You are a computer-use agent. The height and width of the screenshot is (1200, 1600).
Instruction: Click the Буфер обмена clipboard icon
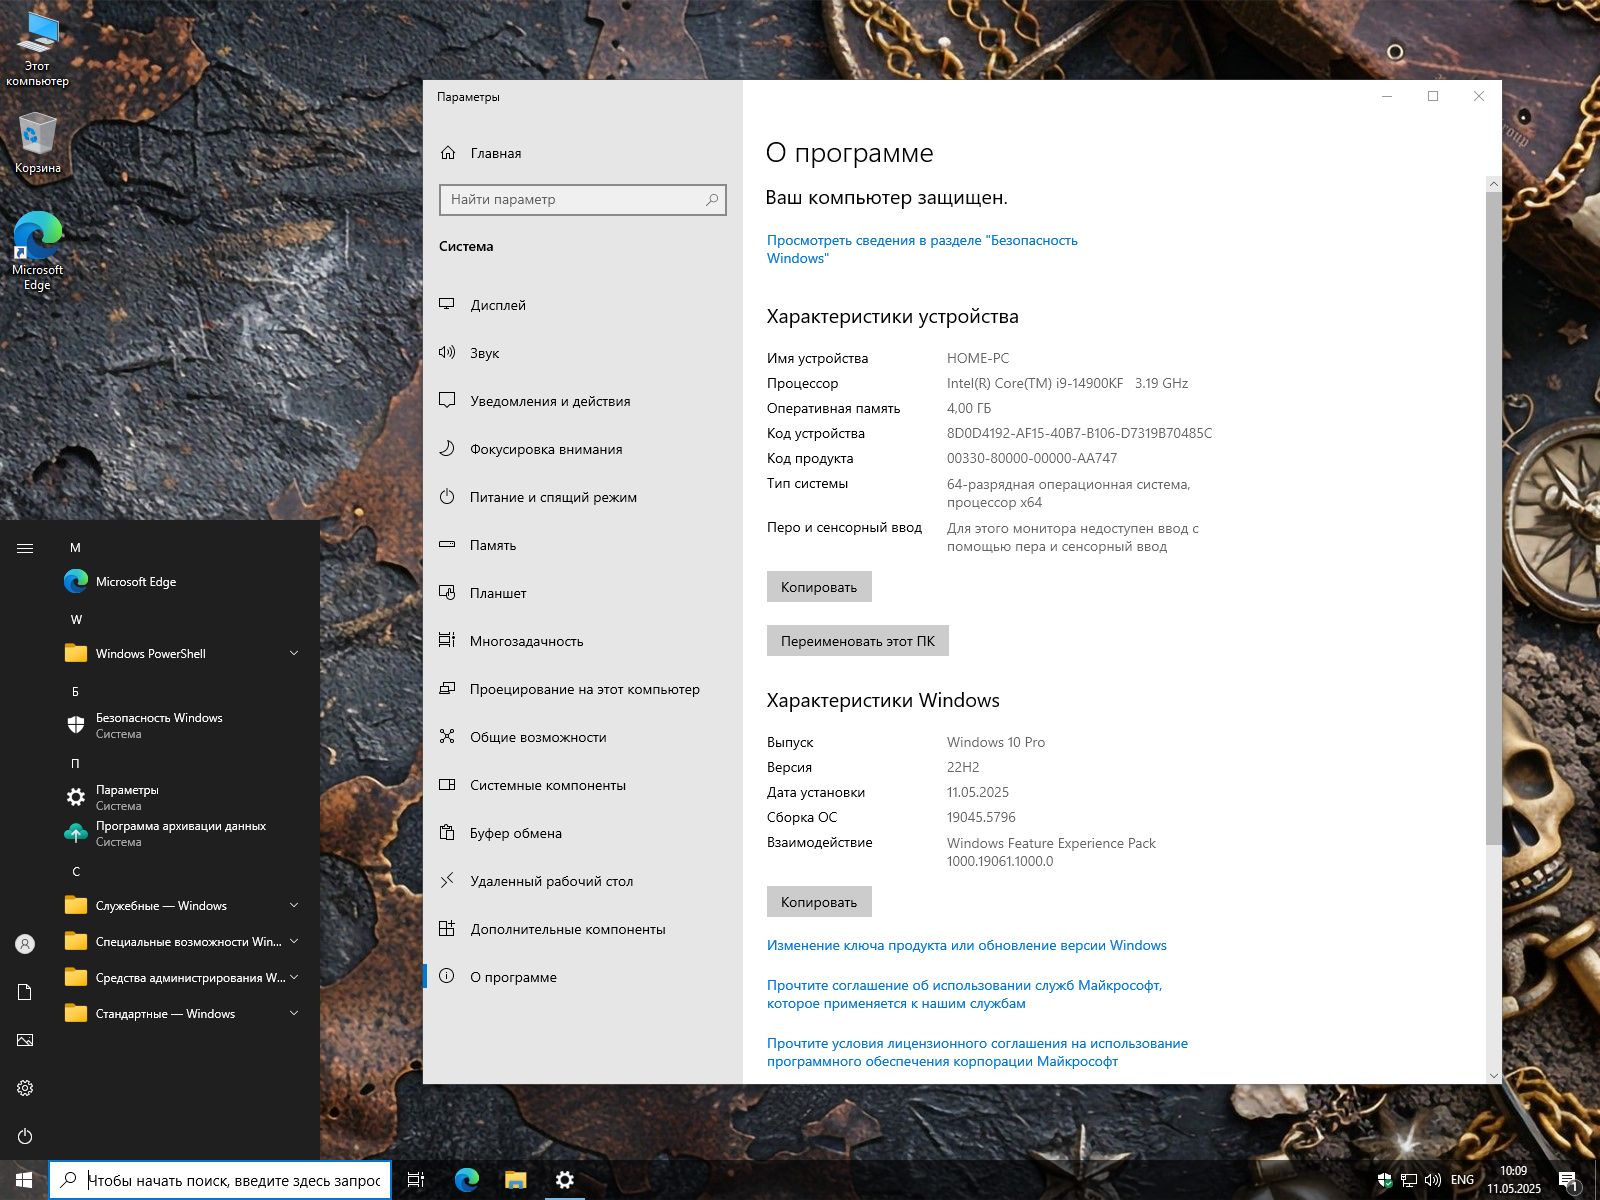coord(447,833)
